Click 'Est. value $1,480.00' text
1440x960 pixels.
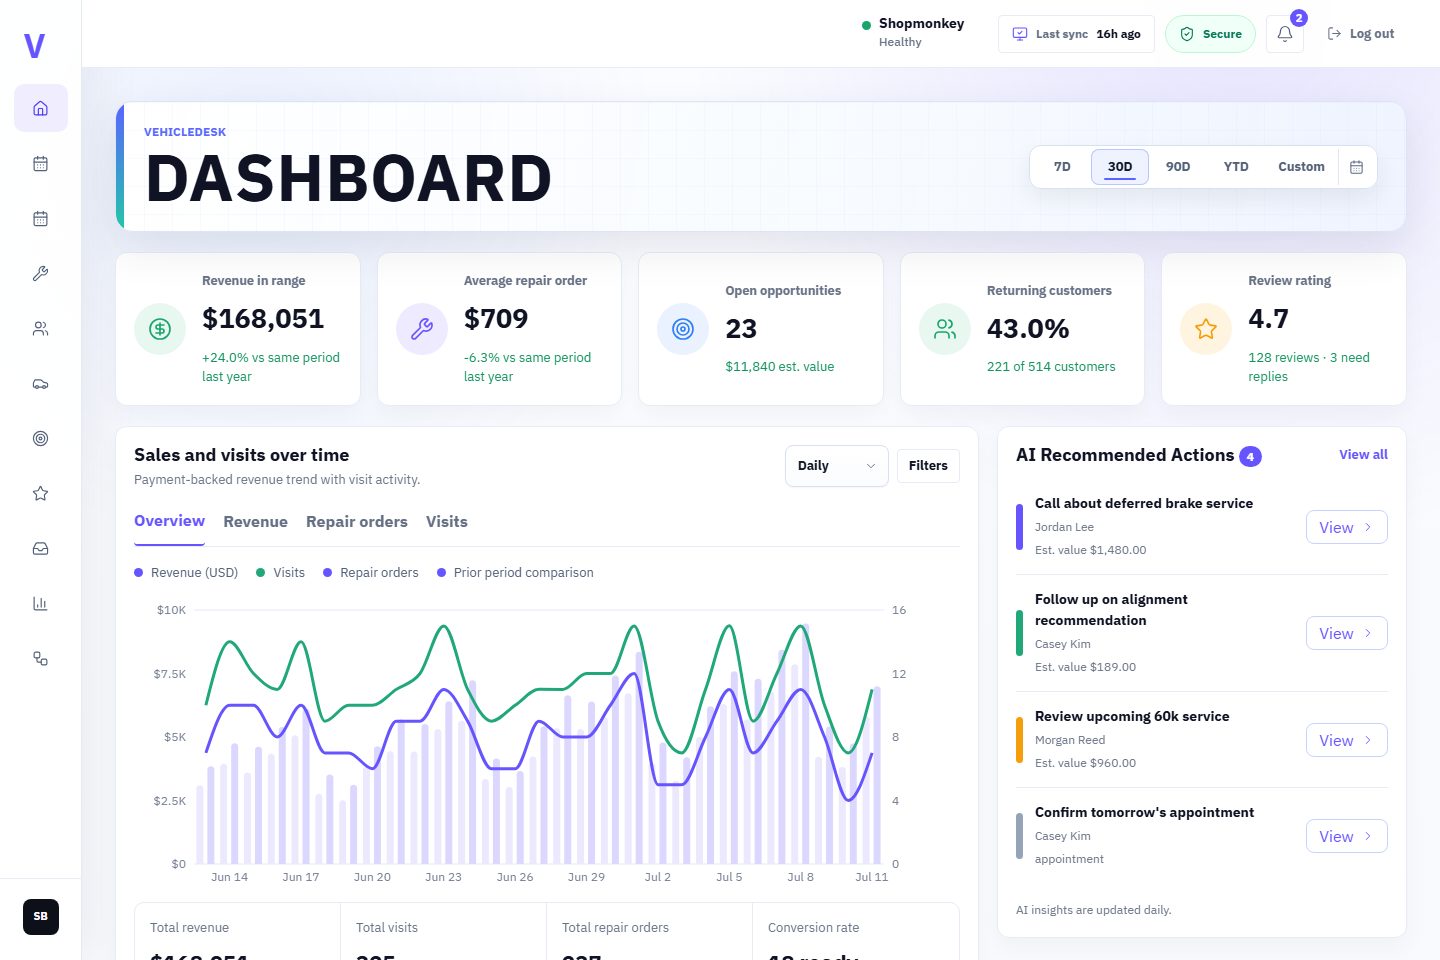pos(1090,550)
